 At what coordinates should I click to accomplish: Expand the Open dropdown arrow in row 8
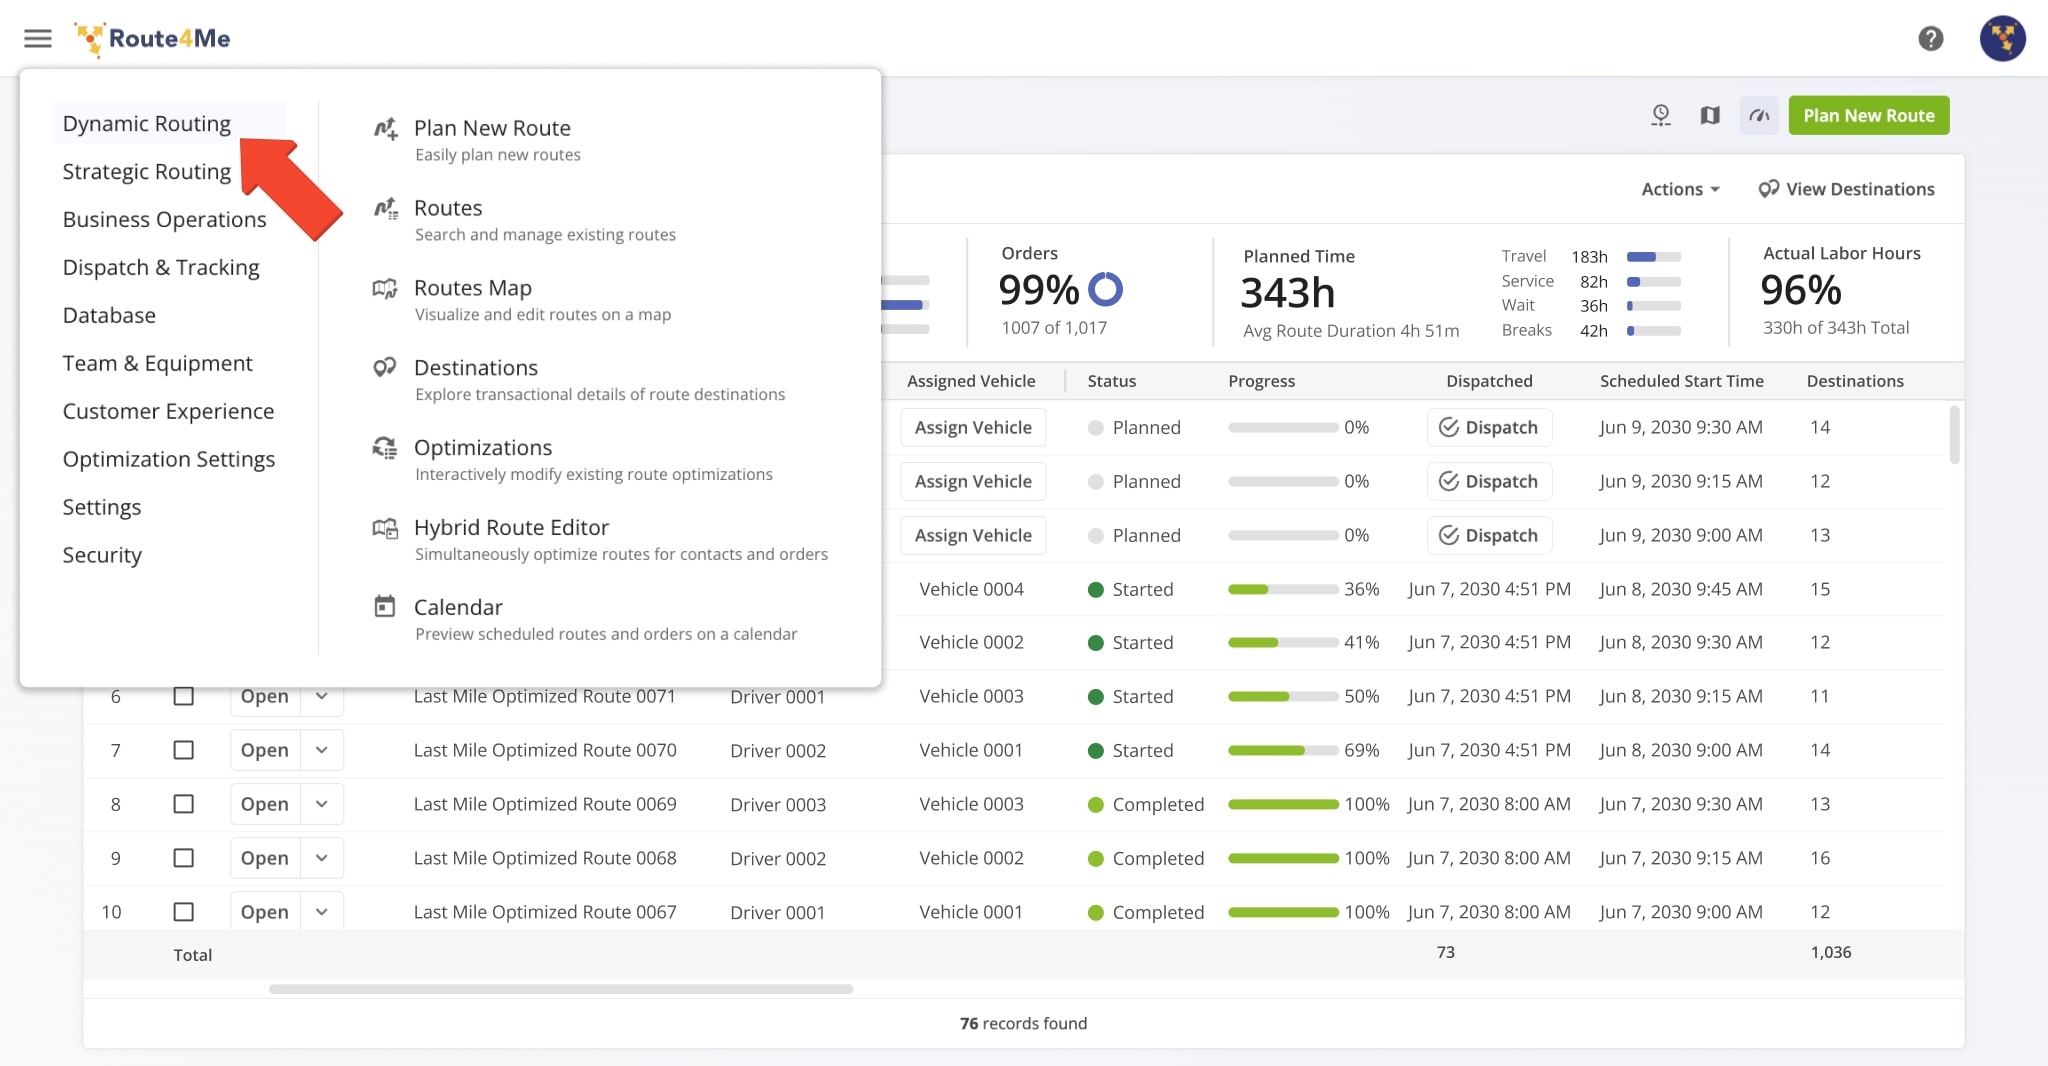pyautogui.click(x=322, y=804)
